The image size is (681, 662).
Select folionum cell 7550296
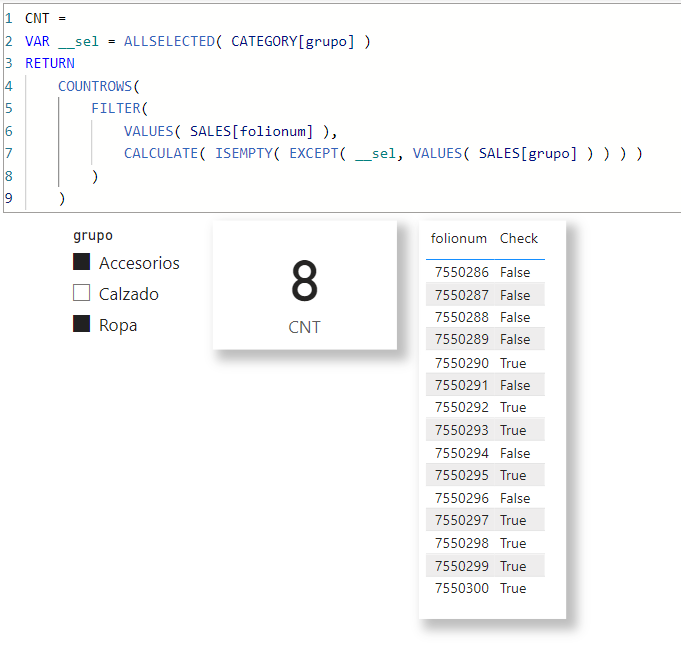[462, 498]
